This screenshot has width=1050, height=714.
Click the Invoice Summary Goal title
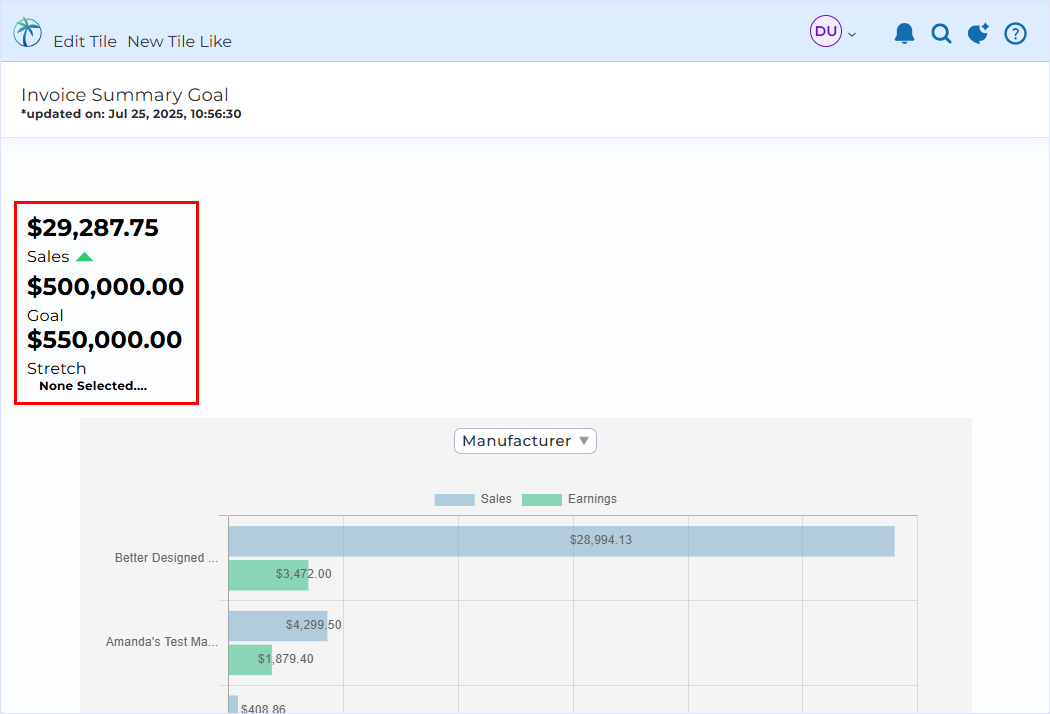coord(125,94)
